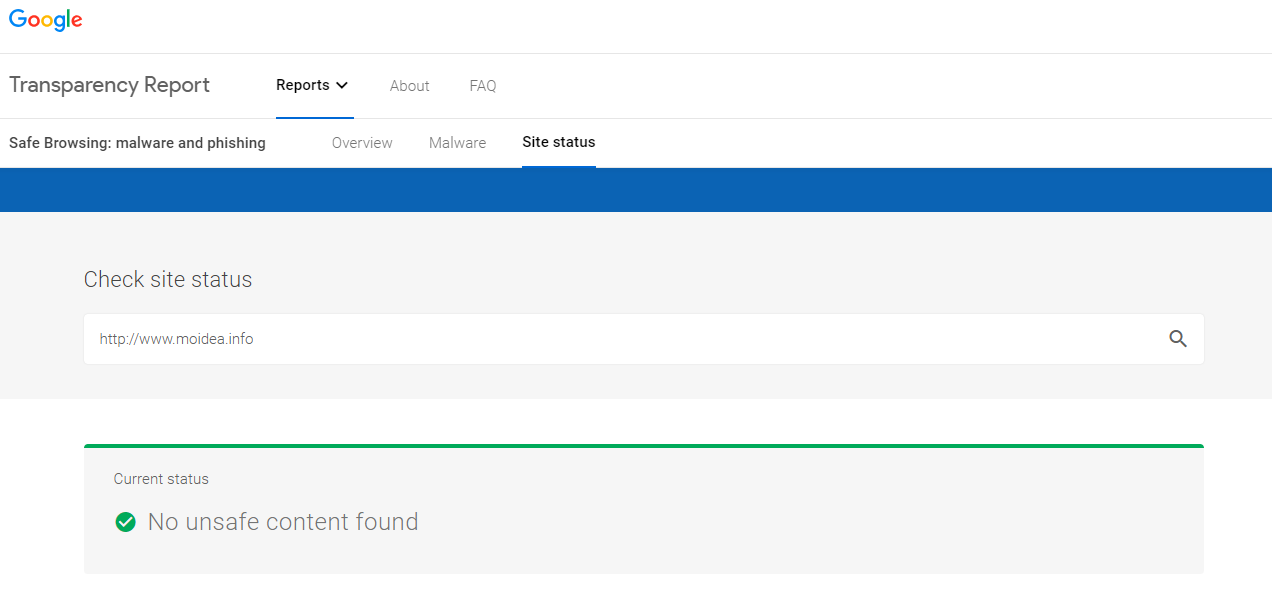This screenshot has height=597, width=1272.
Task: Select the Site status tab
Action: (559, 143)
